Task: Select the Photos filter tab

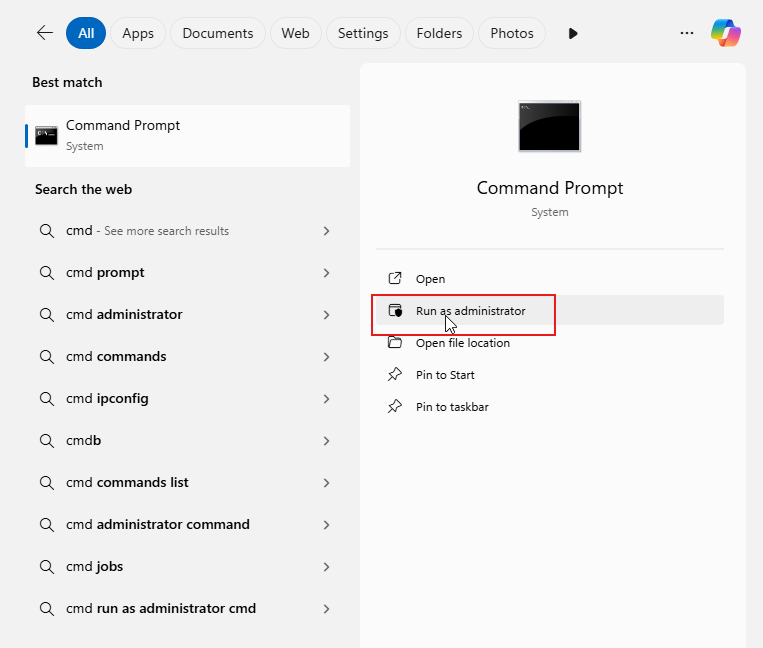Action: pos(512,33)
